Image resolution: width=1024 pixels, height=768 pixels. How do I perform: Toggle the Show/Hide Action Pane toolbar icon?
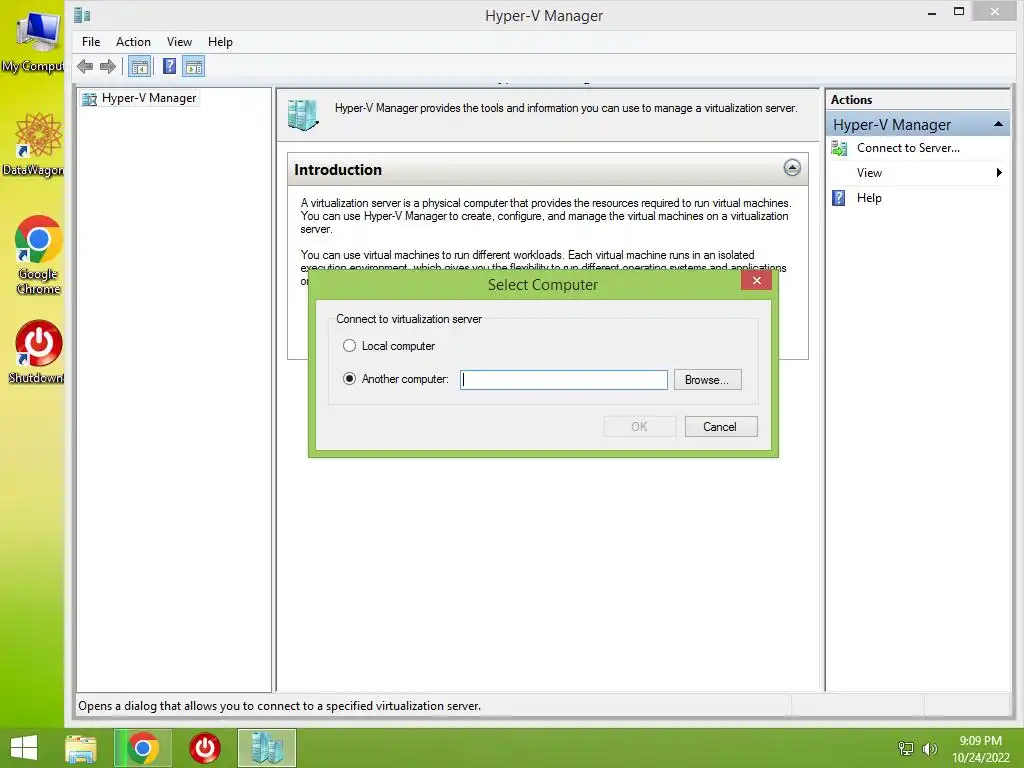tap(194, 67)
